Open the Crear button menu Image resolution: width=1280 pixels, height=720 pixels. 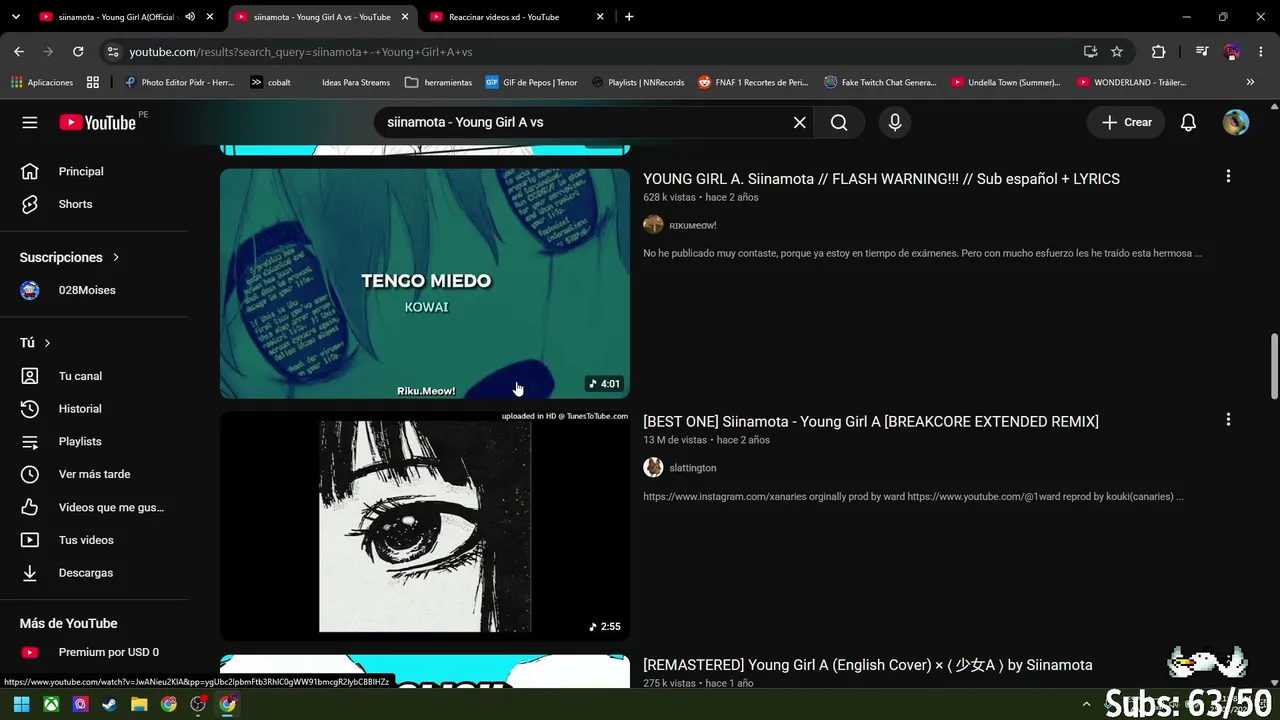click(x=1126, y=122)
